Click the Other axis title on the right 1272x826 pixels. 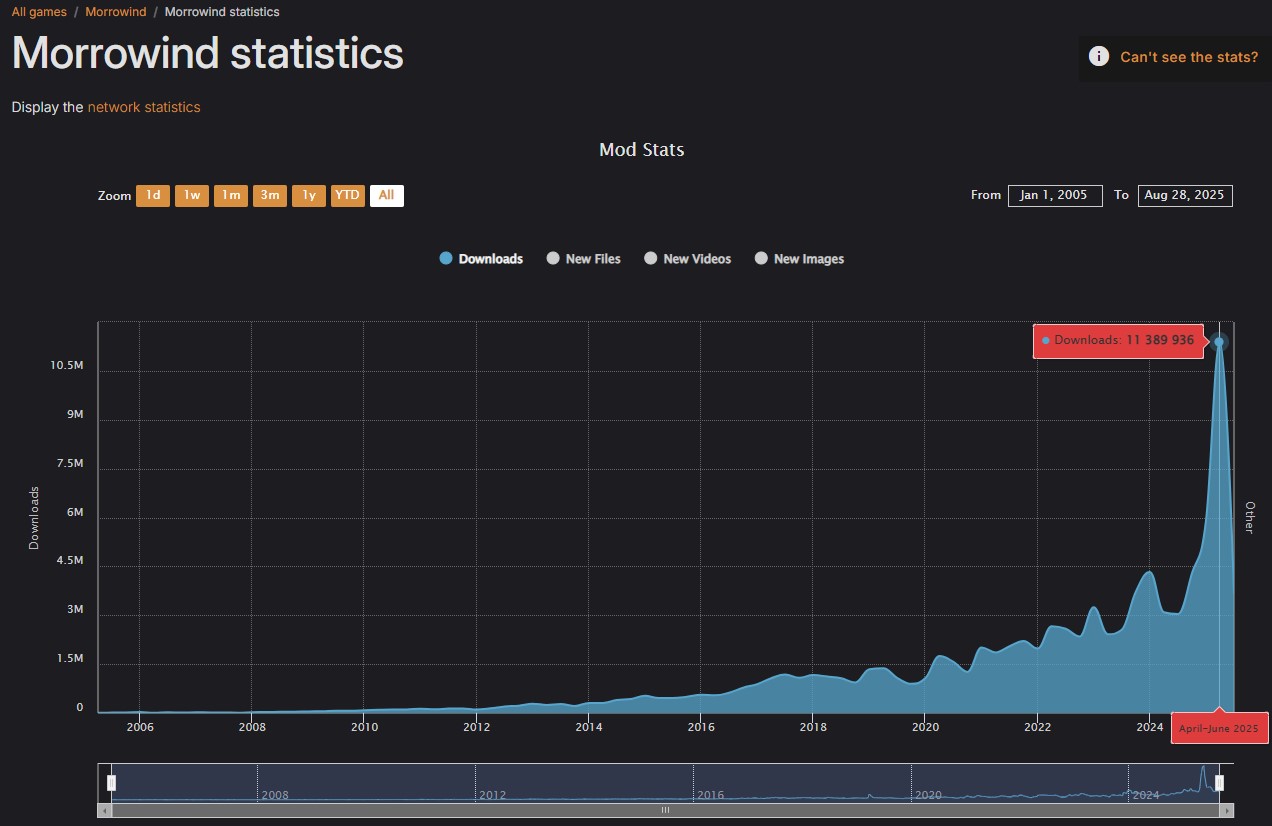click(1249, 517)
